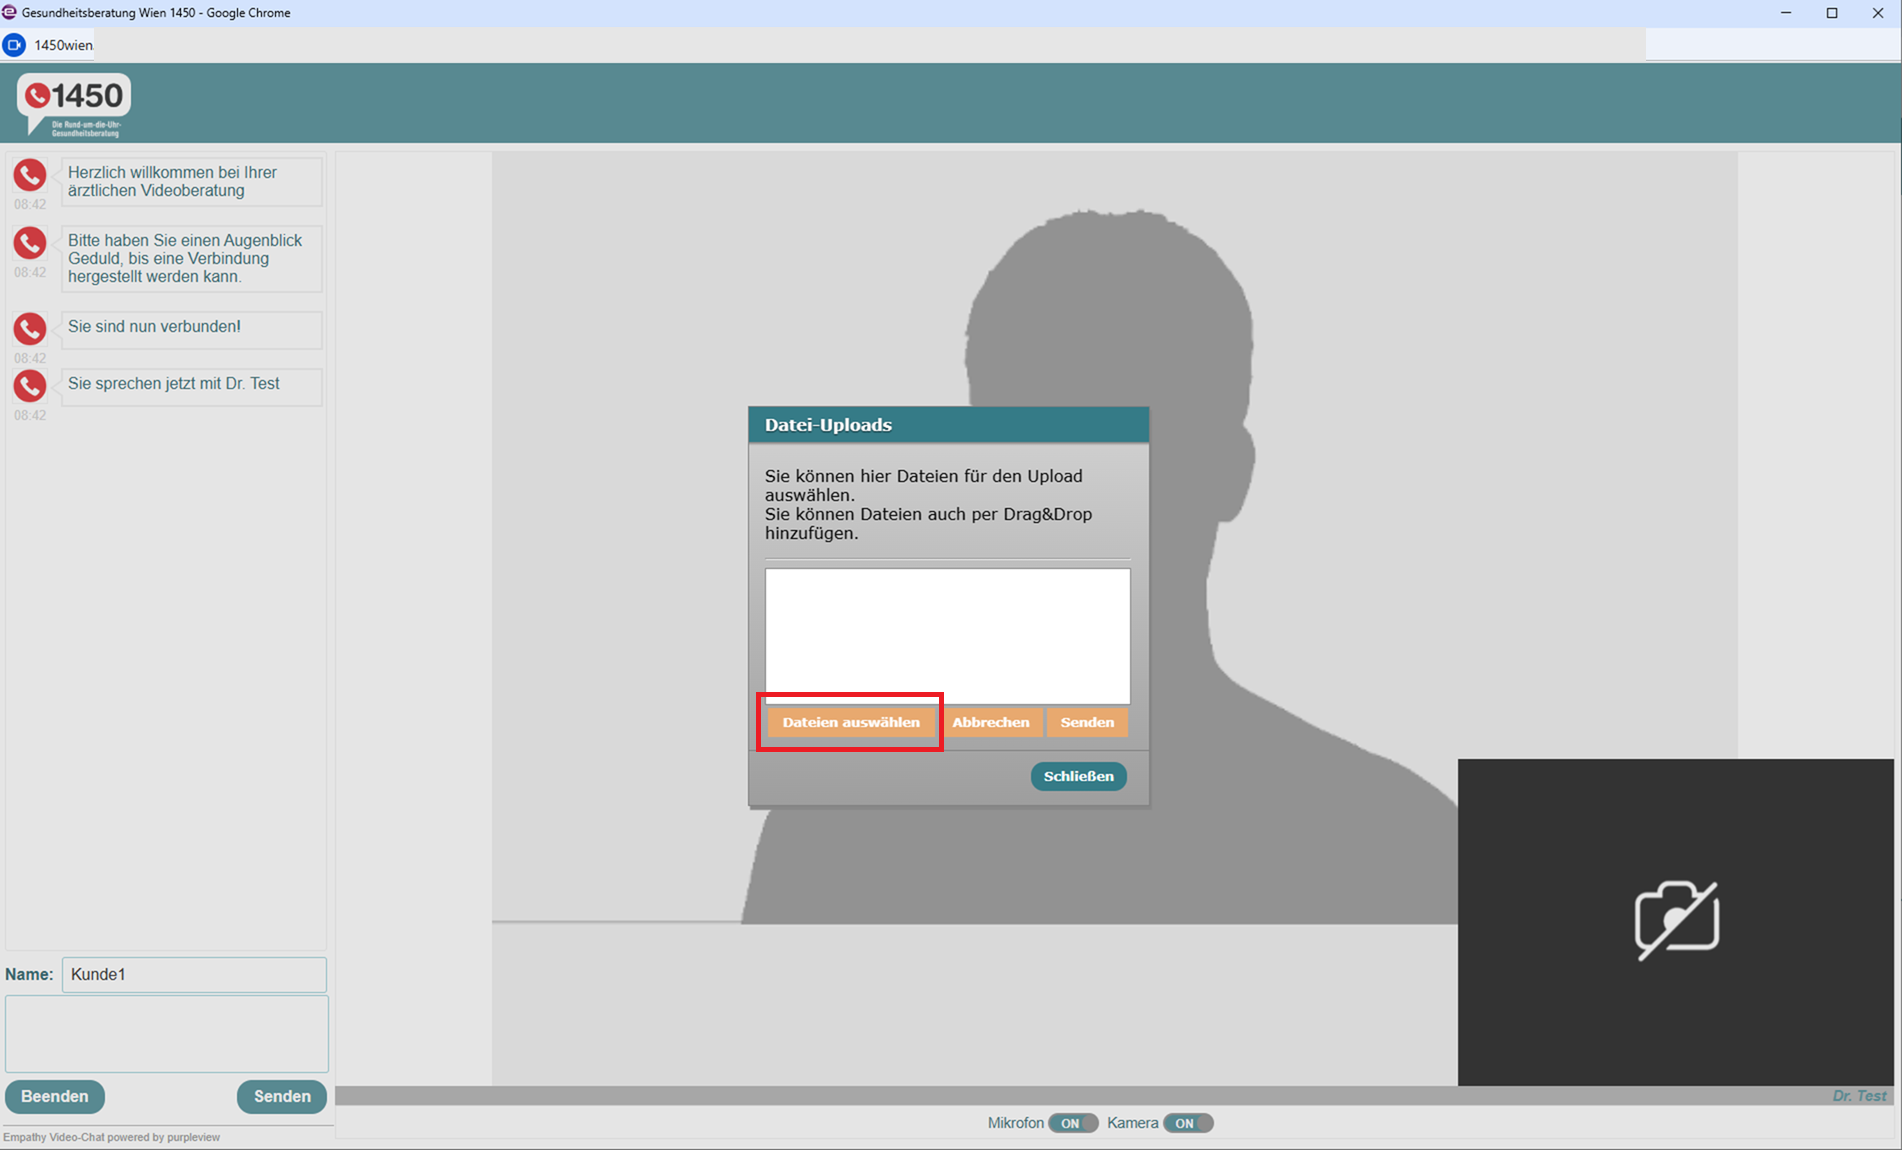Click phone icon beside 'Bitte haben Sie' message
Image resolution: width=1902 pixels, height=1150 pixels.
30,243
